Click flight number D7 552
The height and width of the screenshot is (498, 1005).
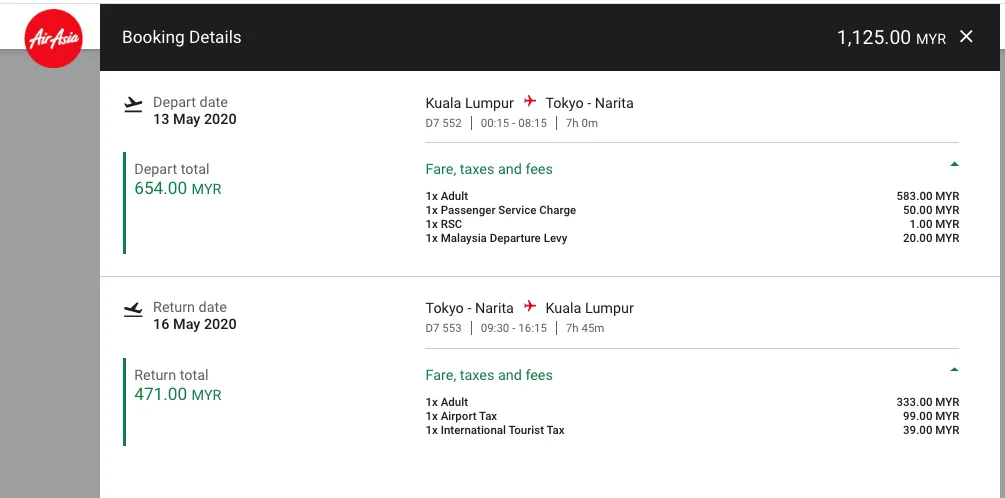click(444, 123)
